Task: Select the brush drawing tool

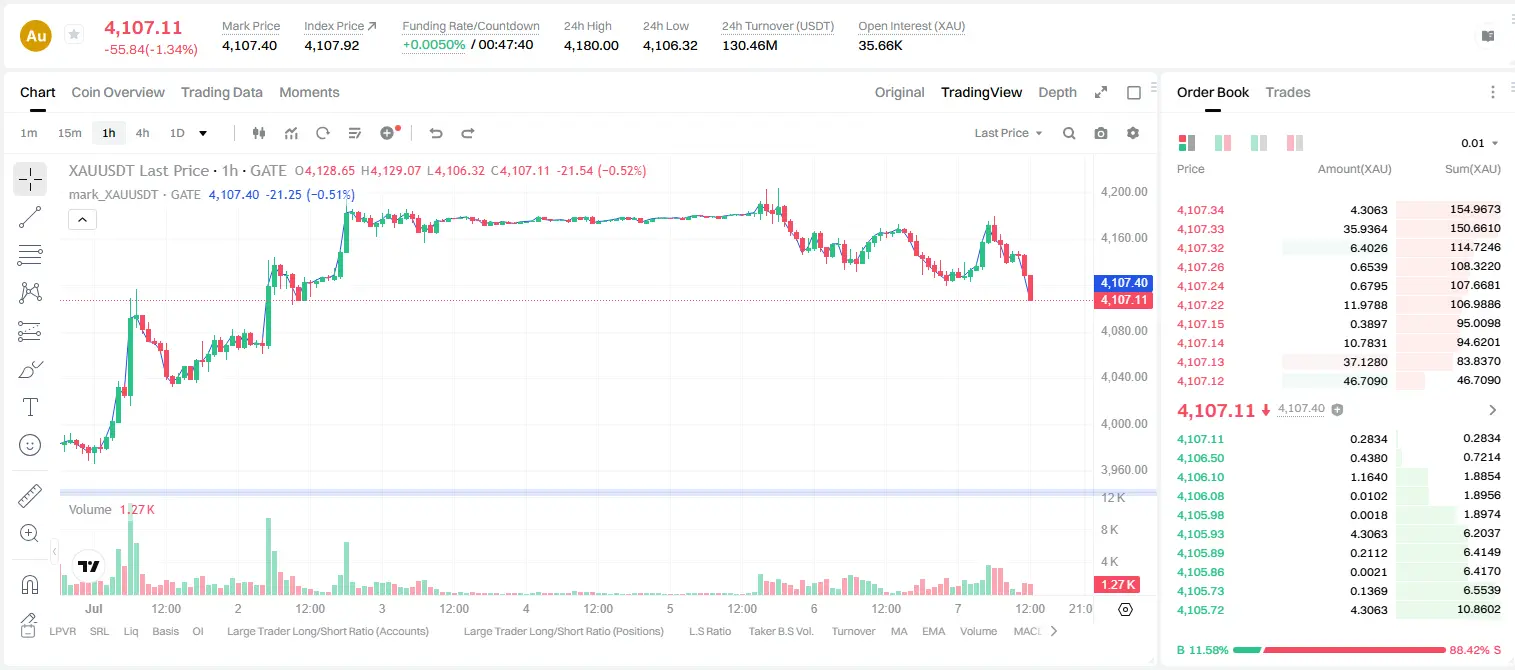Action: coord(30,369)
